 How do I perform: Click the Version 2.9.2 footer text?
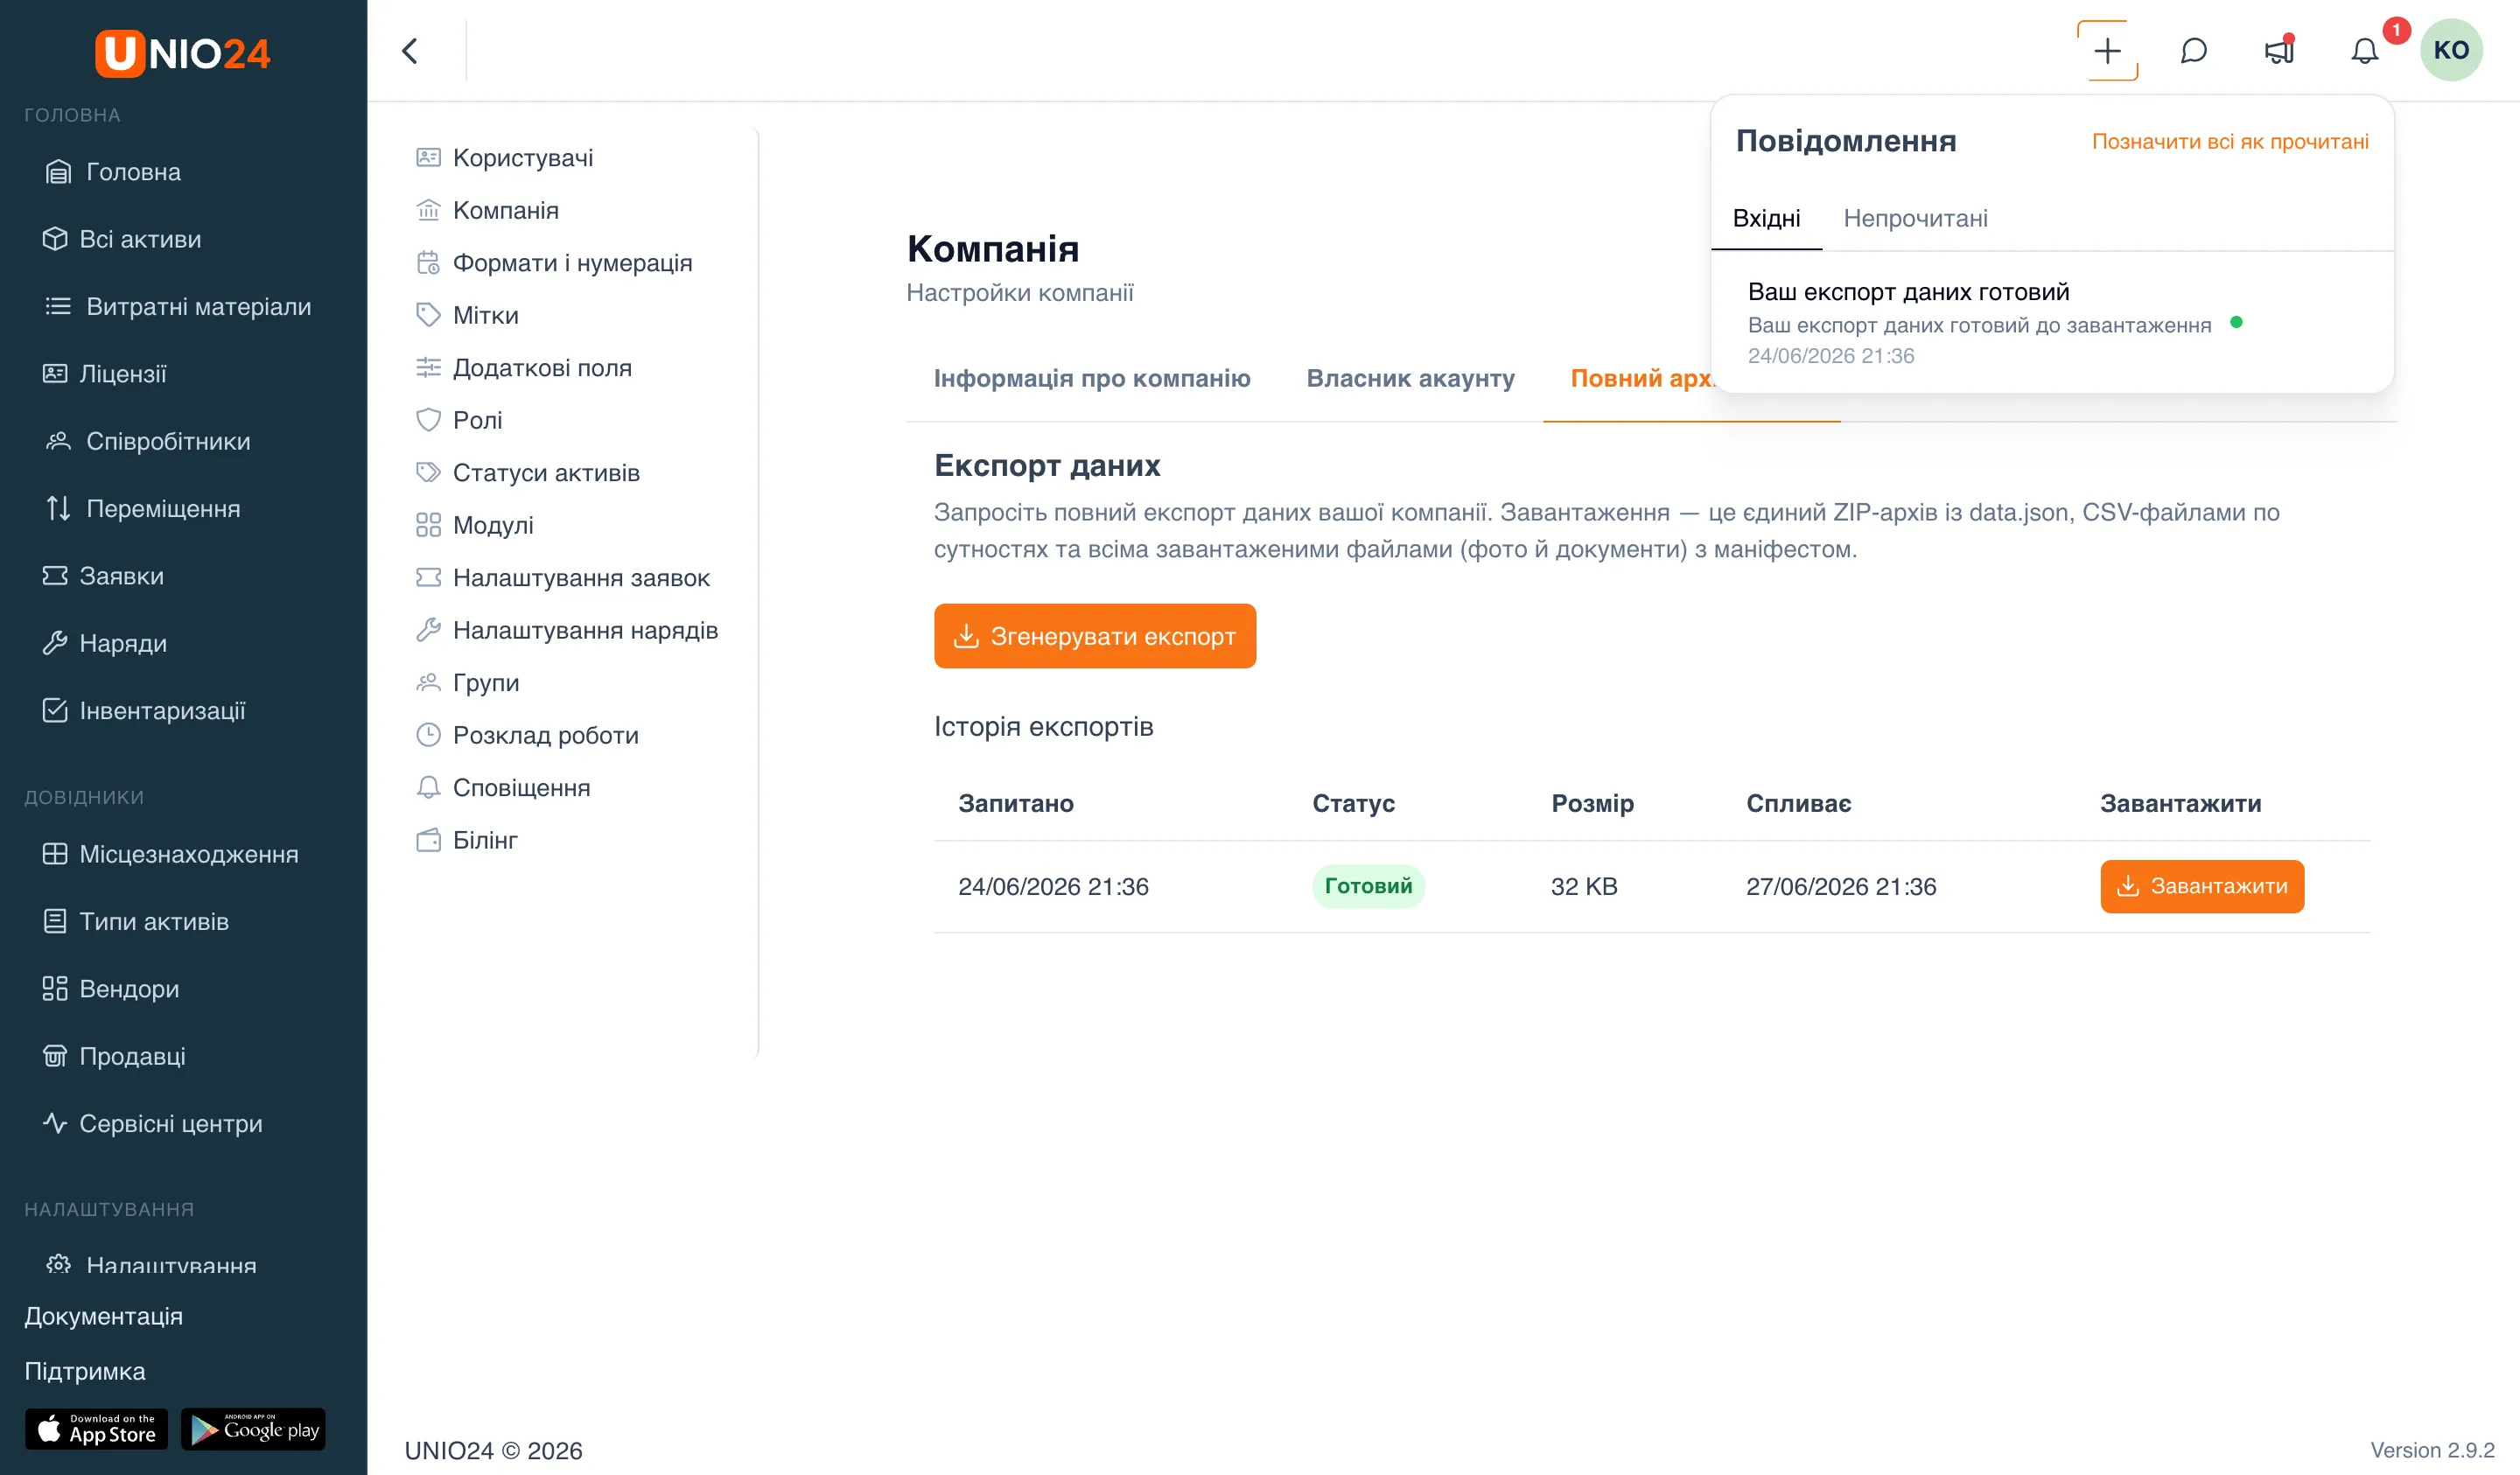[2432, 1450]
